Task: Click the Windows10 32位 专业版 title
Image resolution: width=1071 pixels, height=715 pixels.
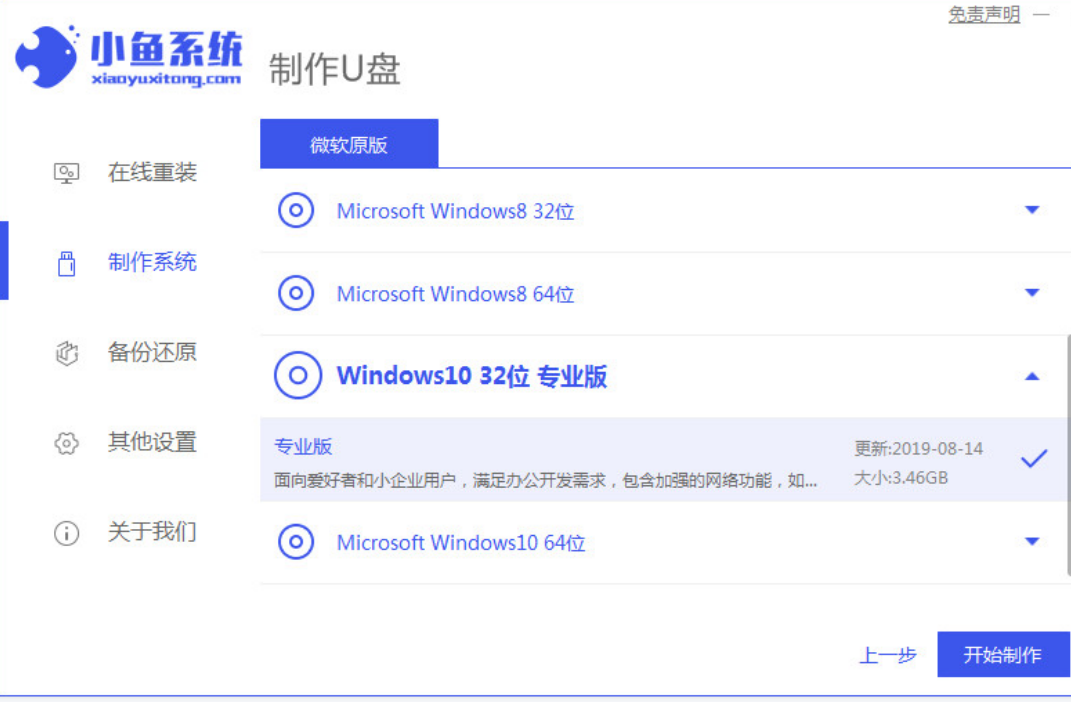Action: [x=472, y=376]
